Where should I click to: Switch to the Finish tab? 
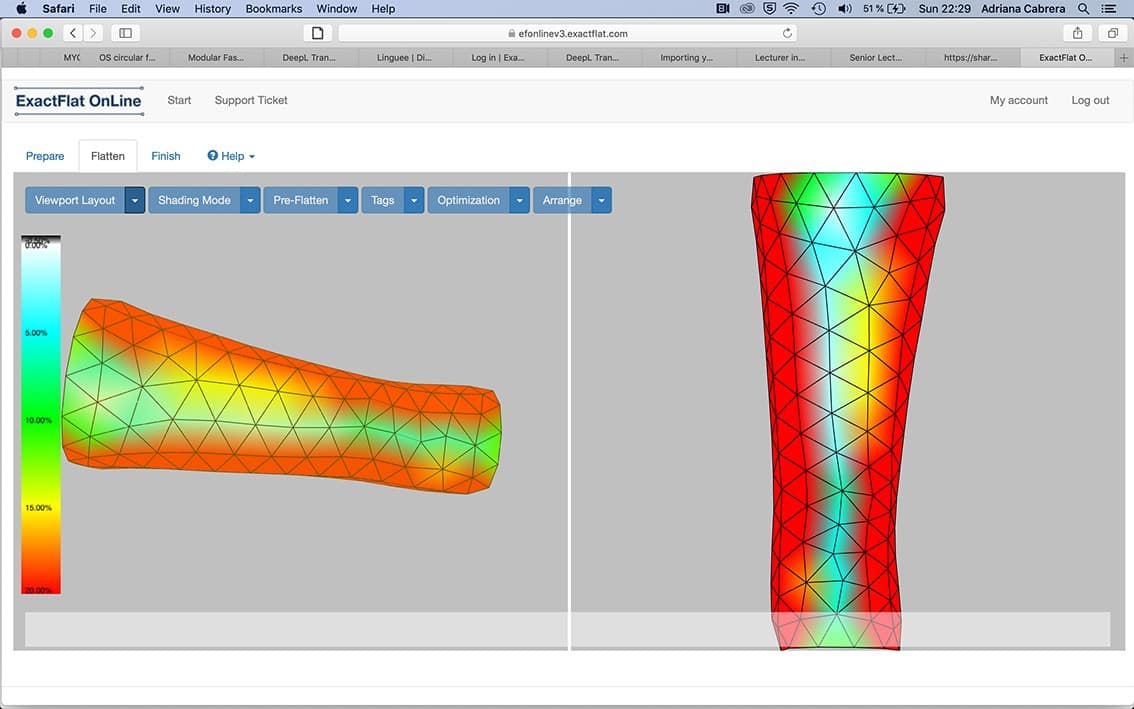[166, 156]
